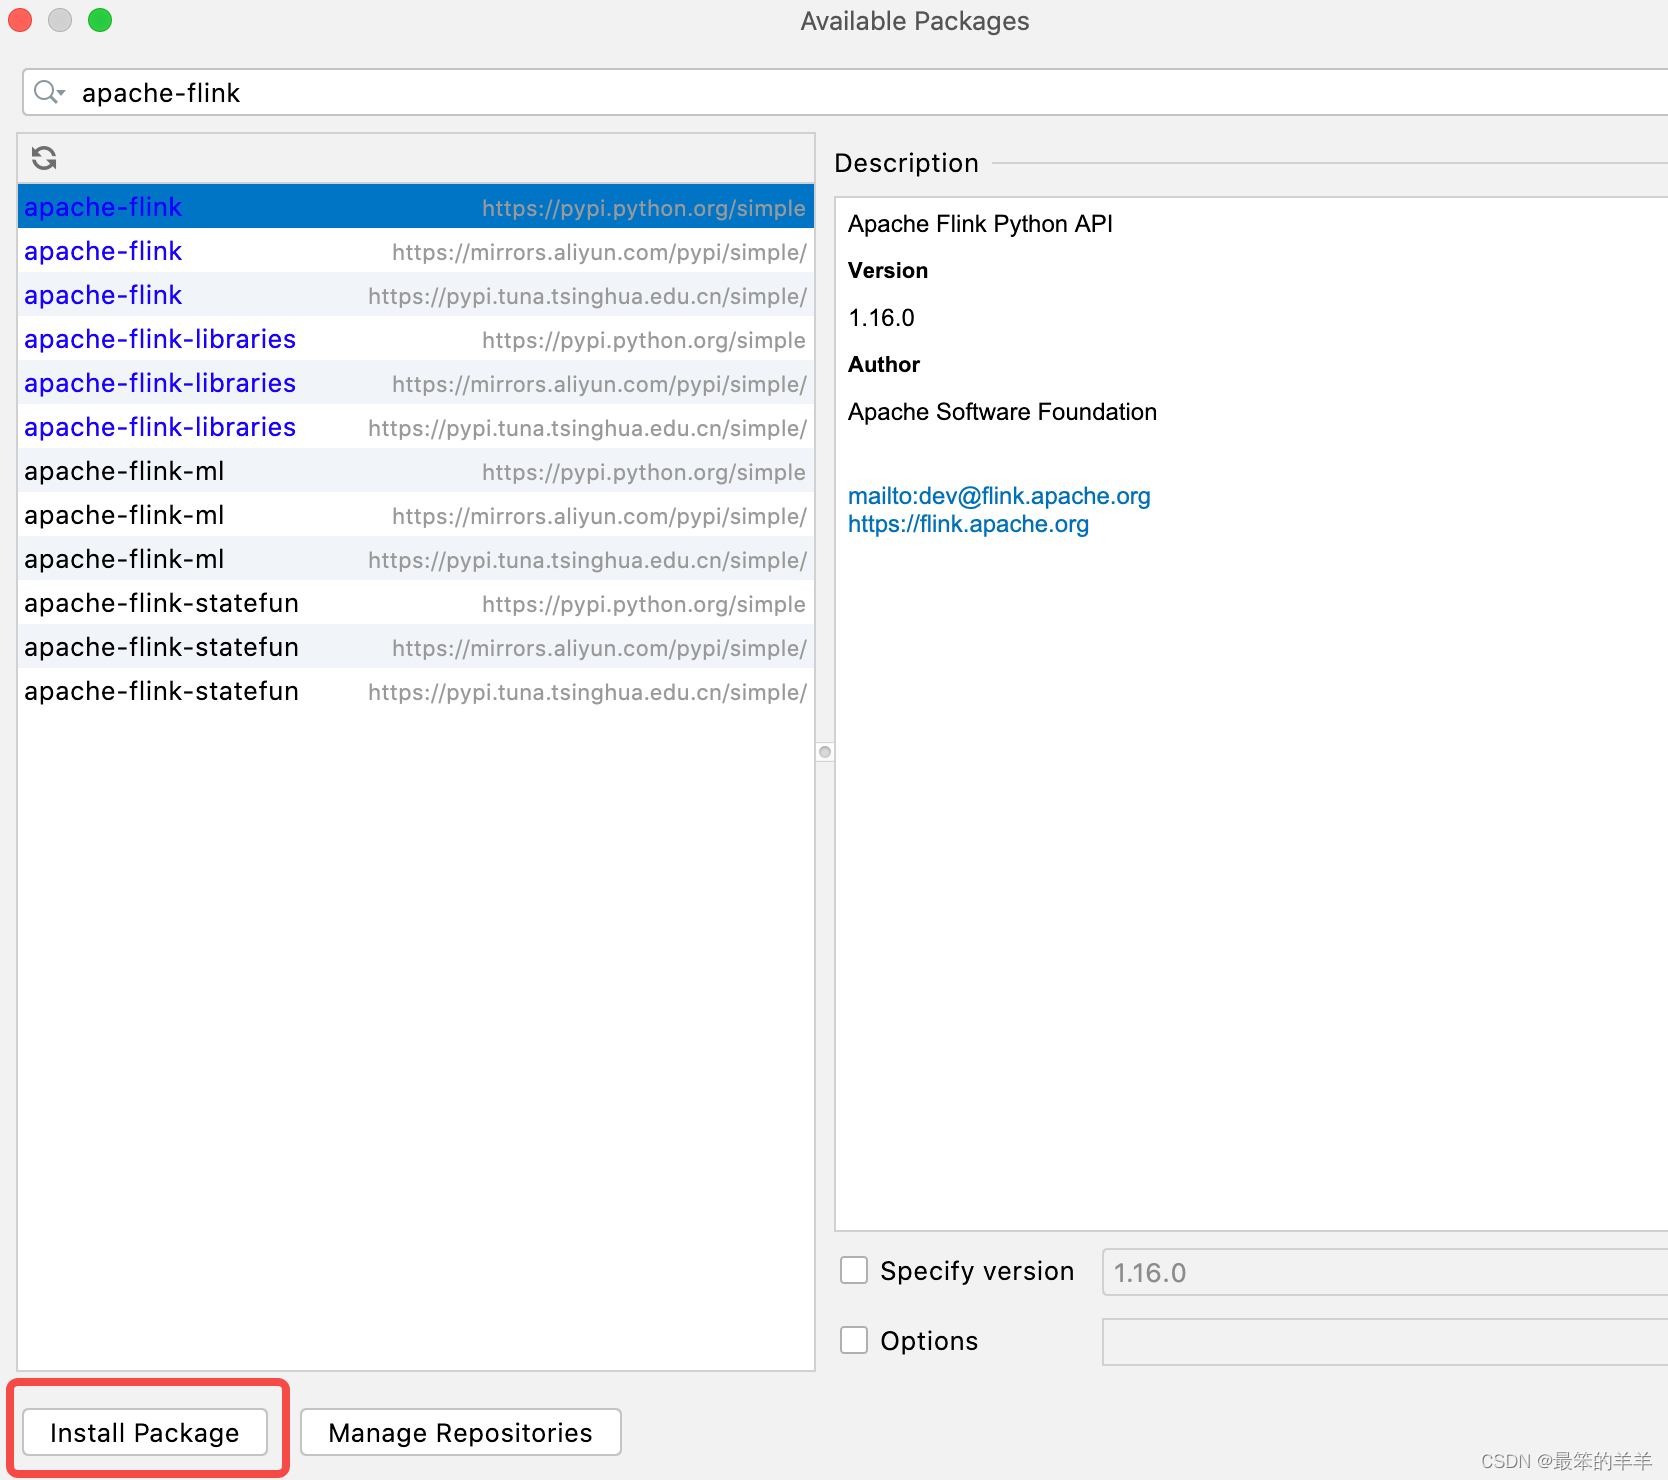Screen dimensions: 1668x1480
Task: Click the version number 1.16.0 in description
Action: pos(881,318)
